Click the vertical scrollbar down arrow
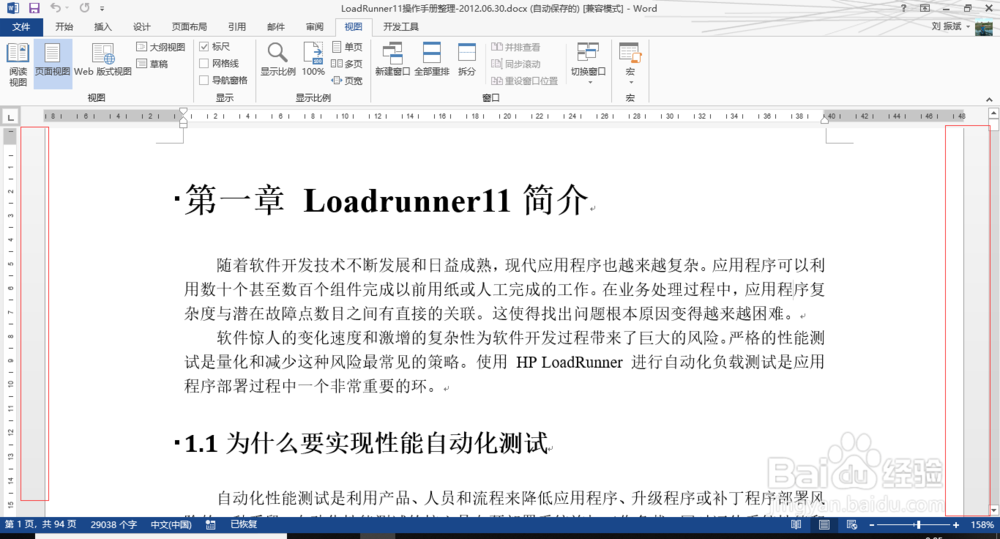1000x539 pixels. pos(994,510)
